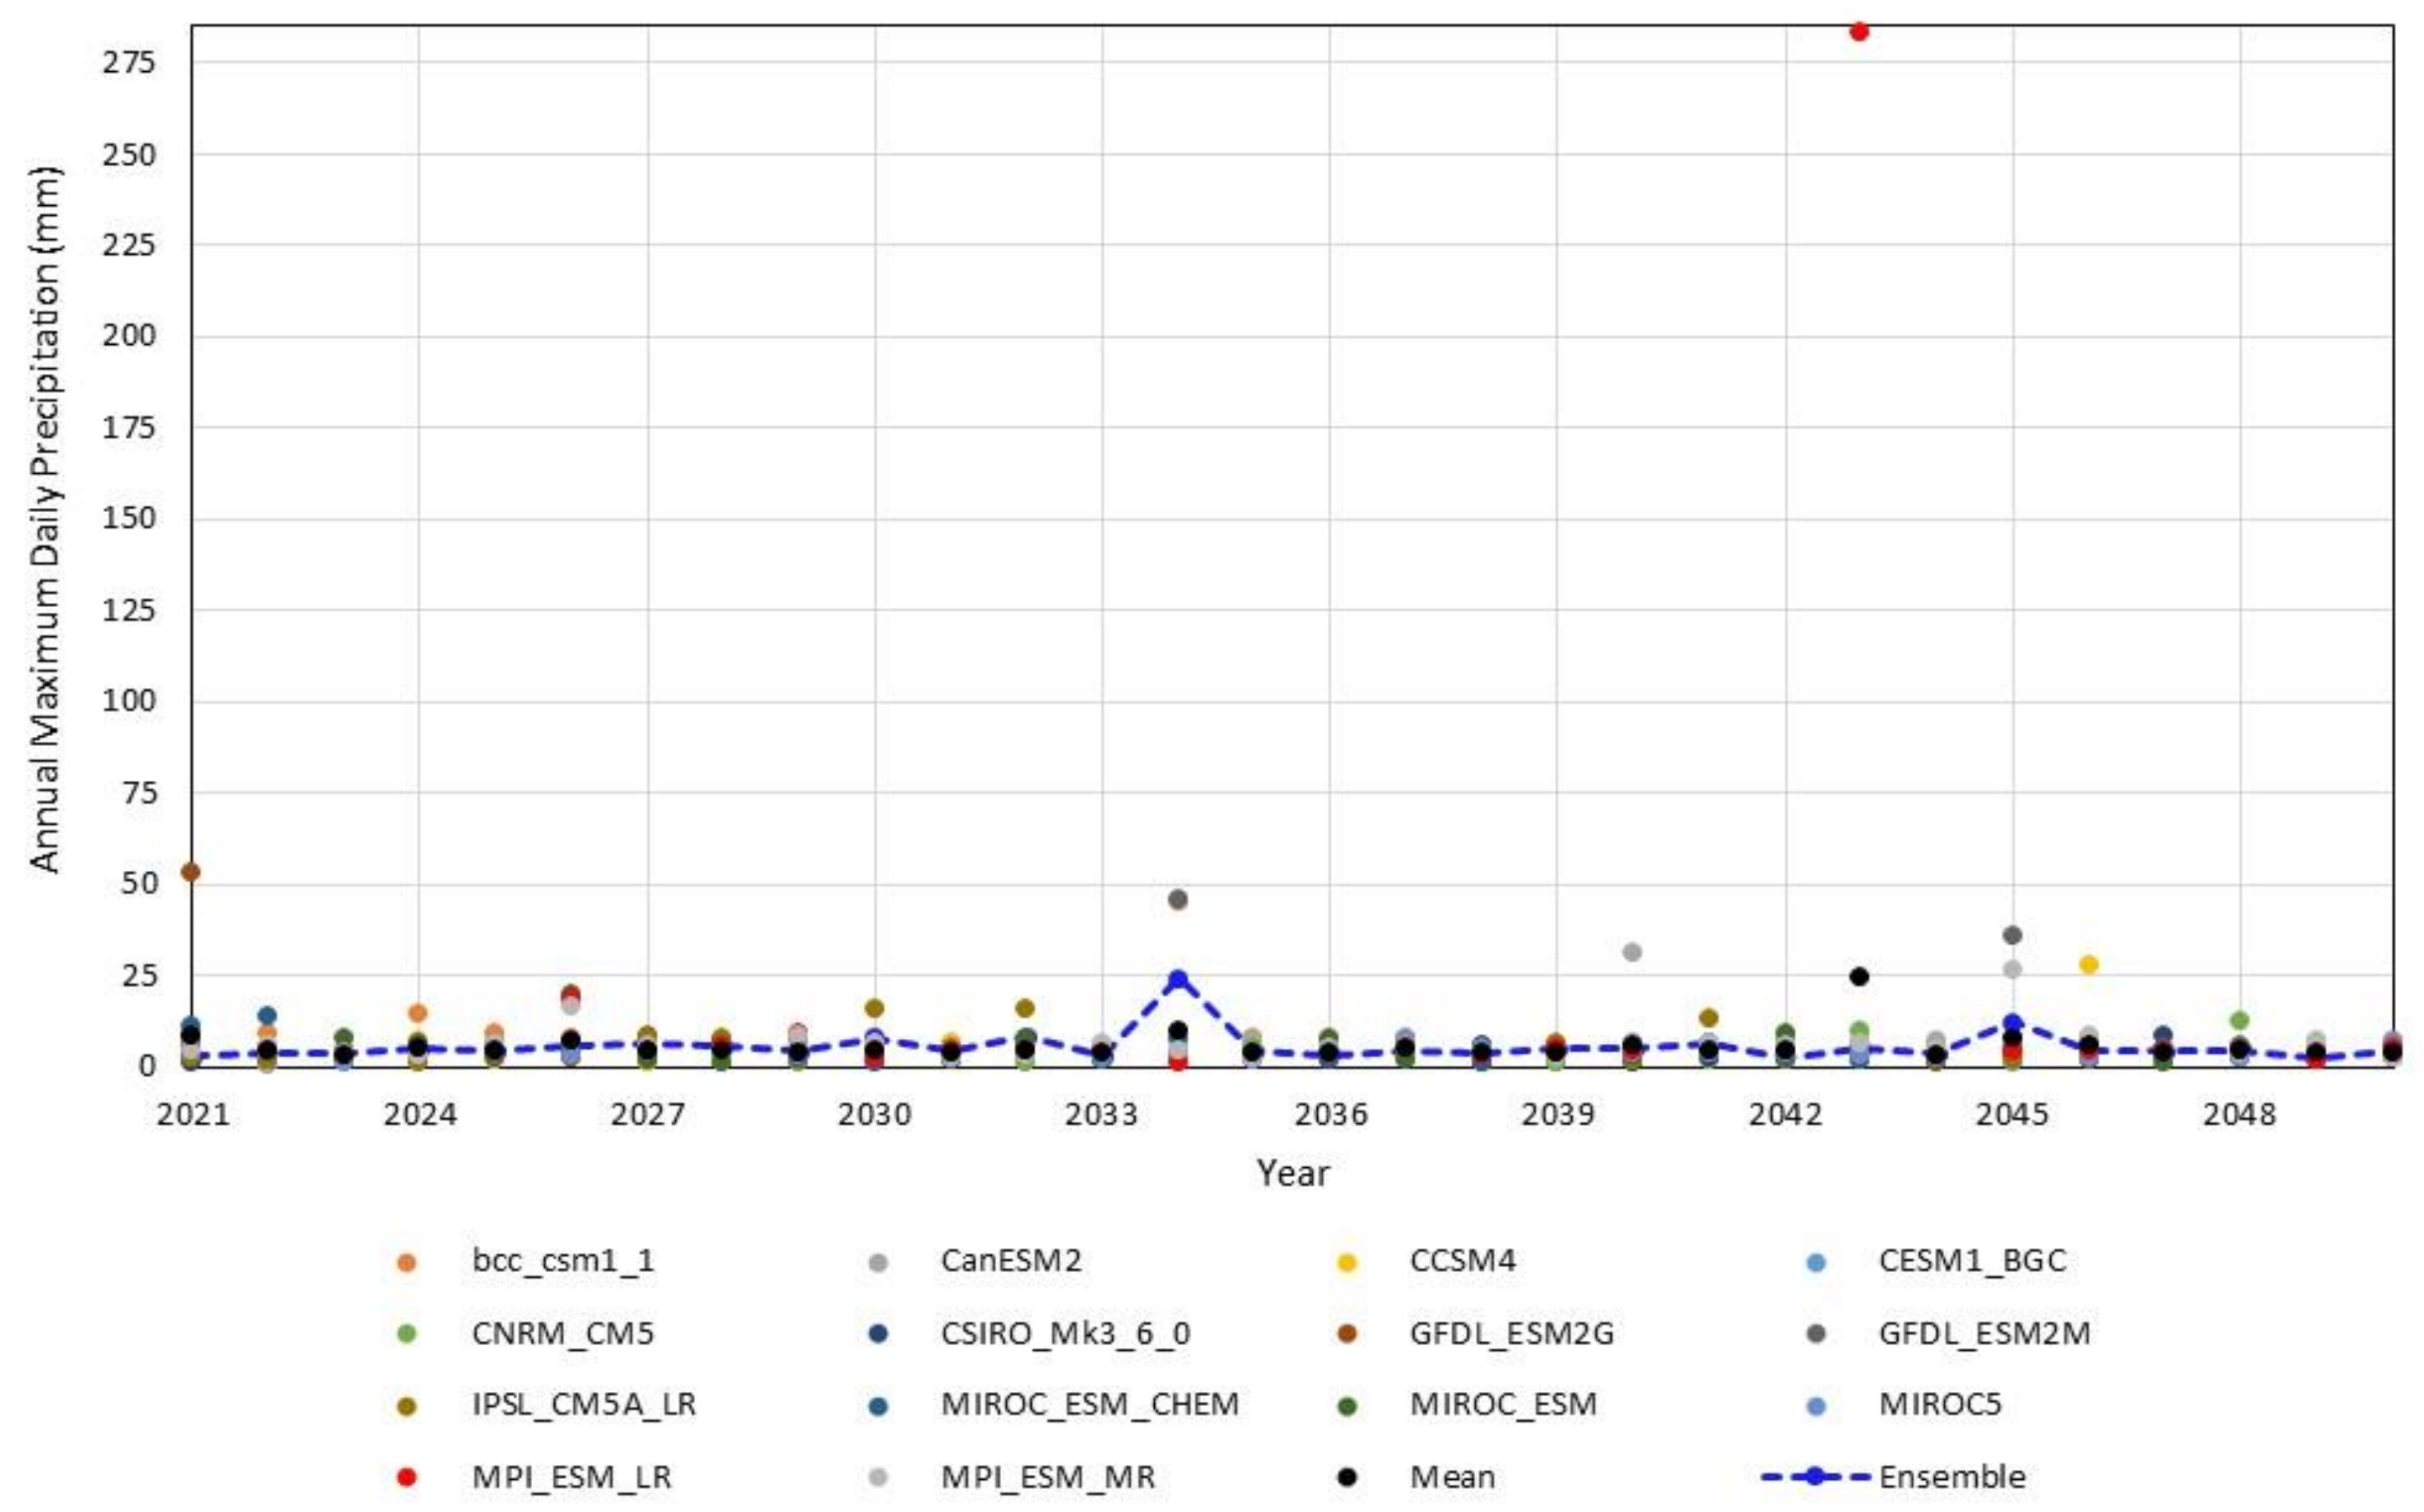
Task: Click the yellow CCSM4 point at 2046
Action: pyautogui.click(x=2088, y=964)
